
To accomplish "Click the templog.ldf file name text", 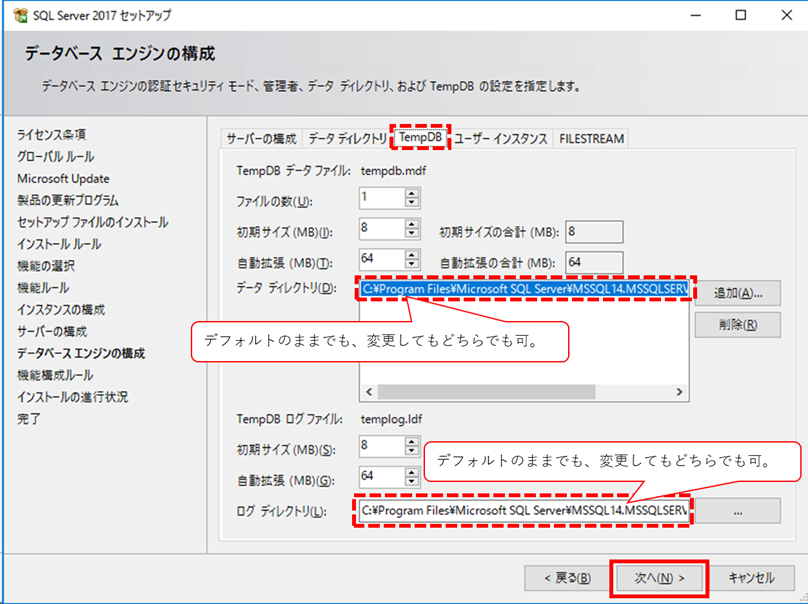I will tap(391, 419).
